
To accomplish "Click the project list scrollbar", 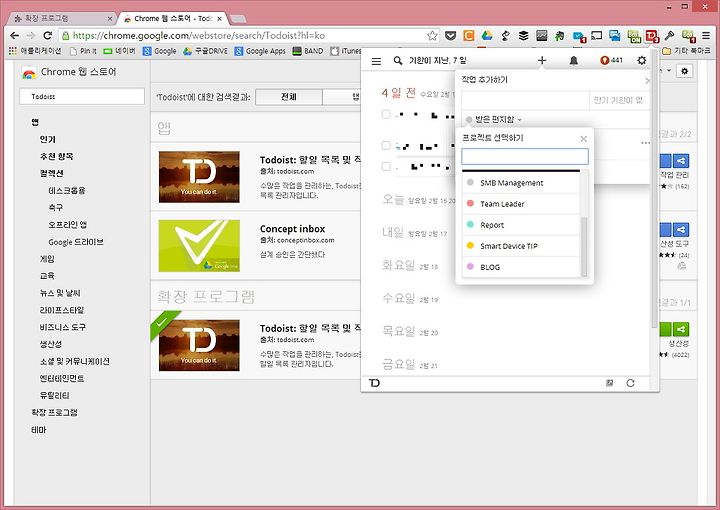I will click(x=584, y=247).
